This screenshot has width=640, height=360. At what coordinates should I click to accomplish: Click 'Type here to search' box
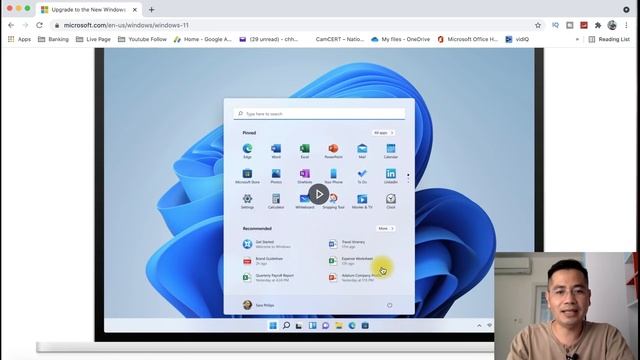(319, 113)
